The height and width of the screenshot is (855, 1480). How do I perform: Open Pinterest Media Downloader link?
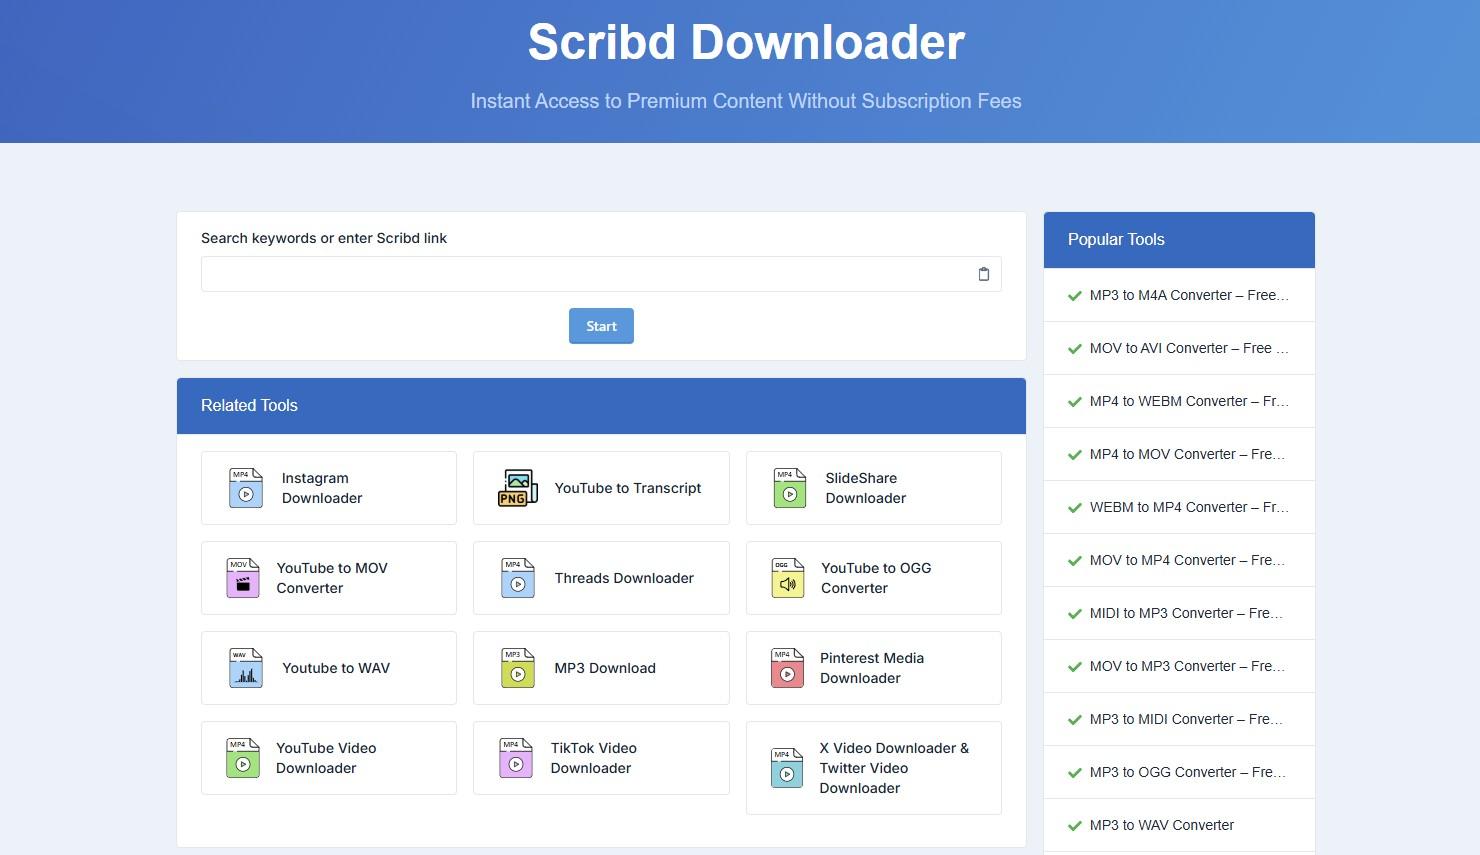pos(874,668)
